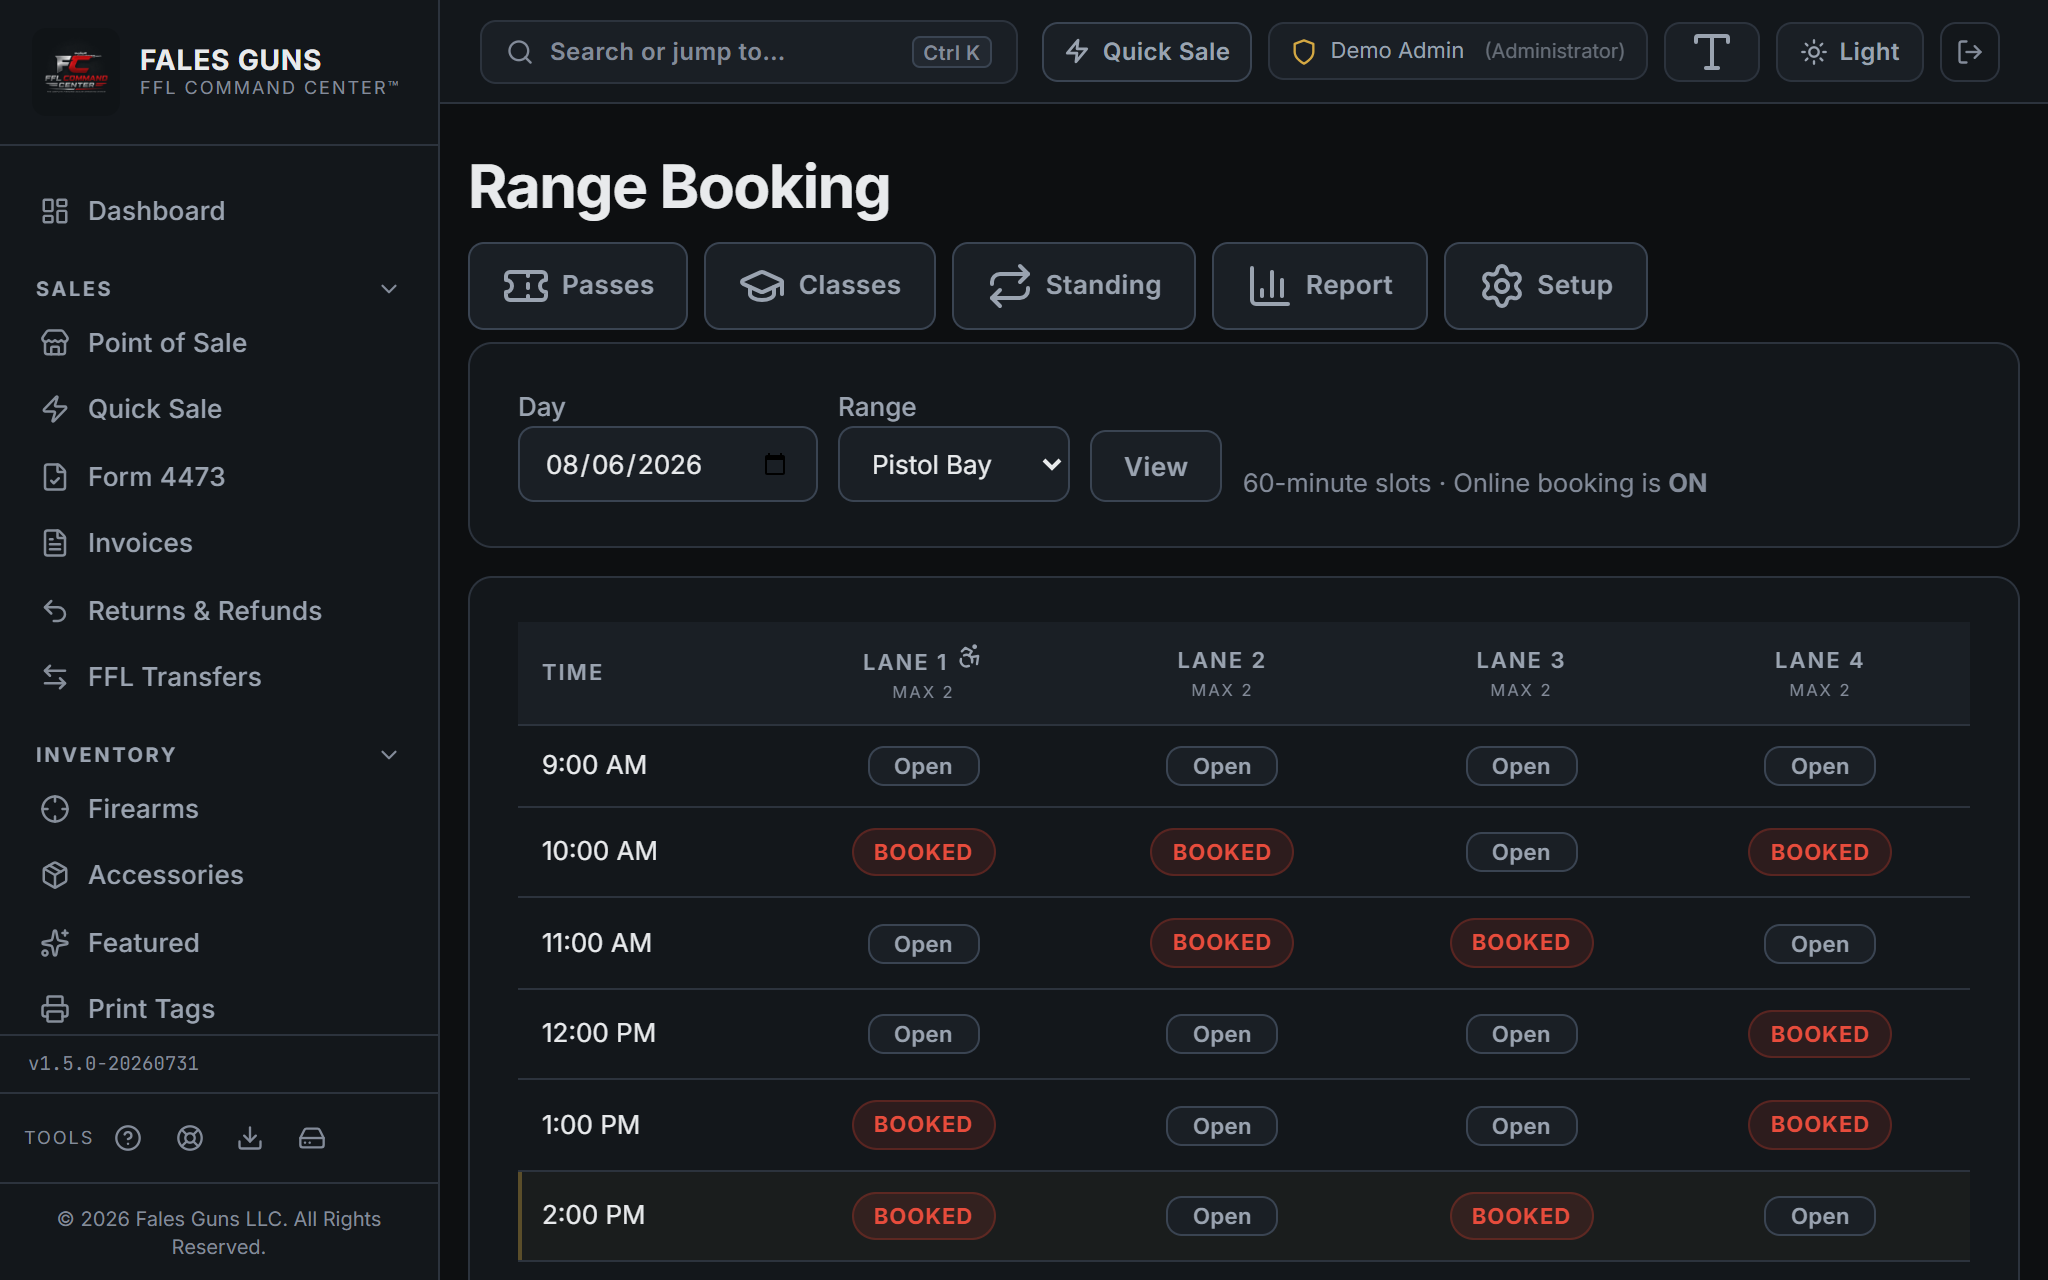The height and width of the screenshot is (1280, 2048).
Task: Open the Featured items page
Action: pyautogui.click(x=219, y=943)
